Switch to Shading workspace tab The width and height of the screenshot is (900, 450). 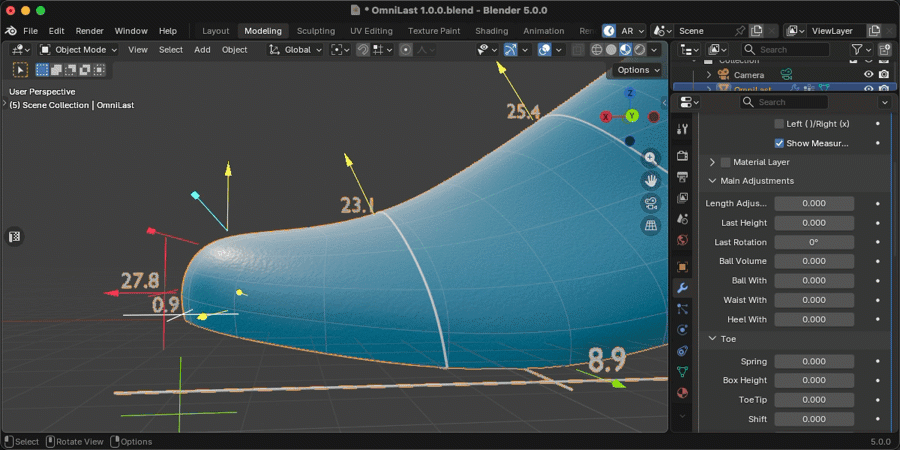click(491, 31)
